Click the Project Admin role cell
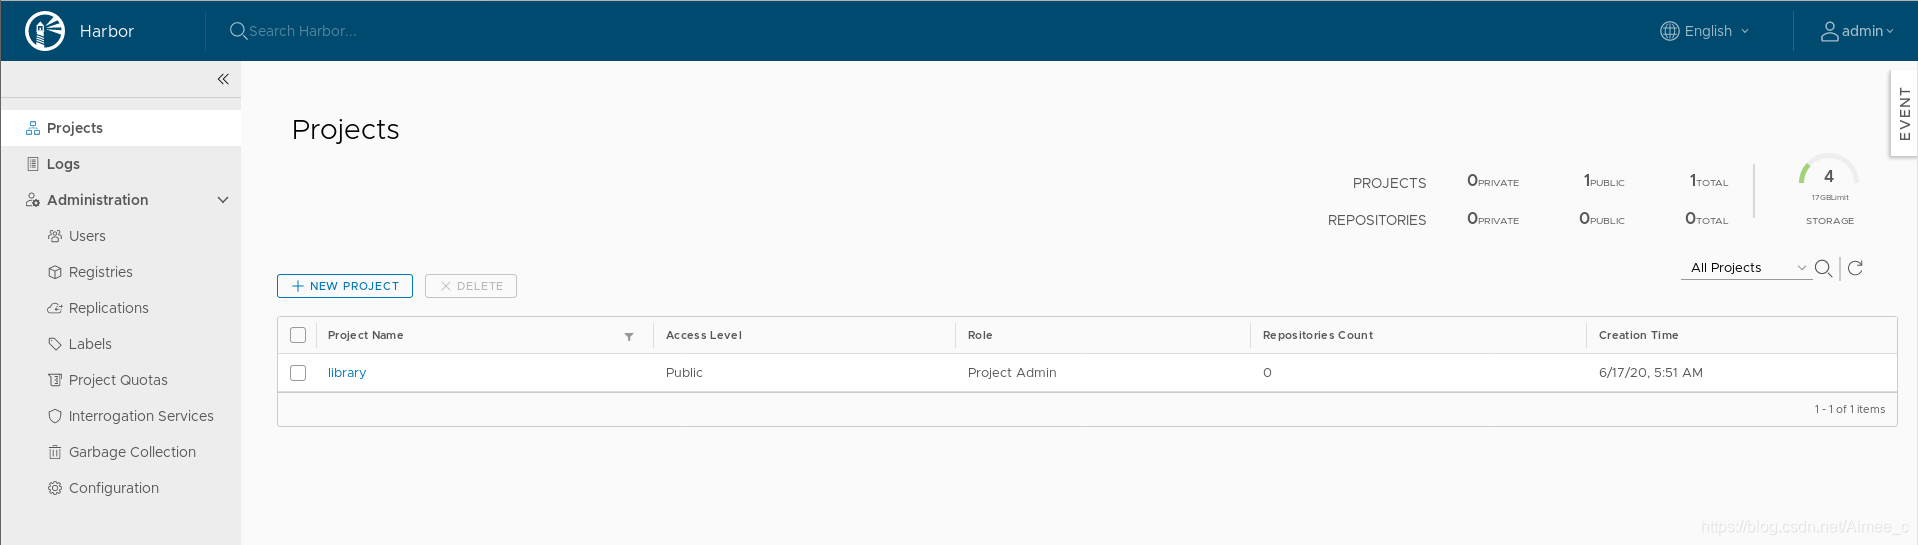The height and width of the screenshot is (545, 1918). (1012, 373)
